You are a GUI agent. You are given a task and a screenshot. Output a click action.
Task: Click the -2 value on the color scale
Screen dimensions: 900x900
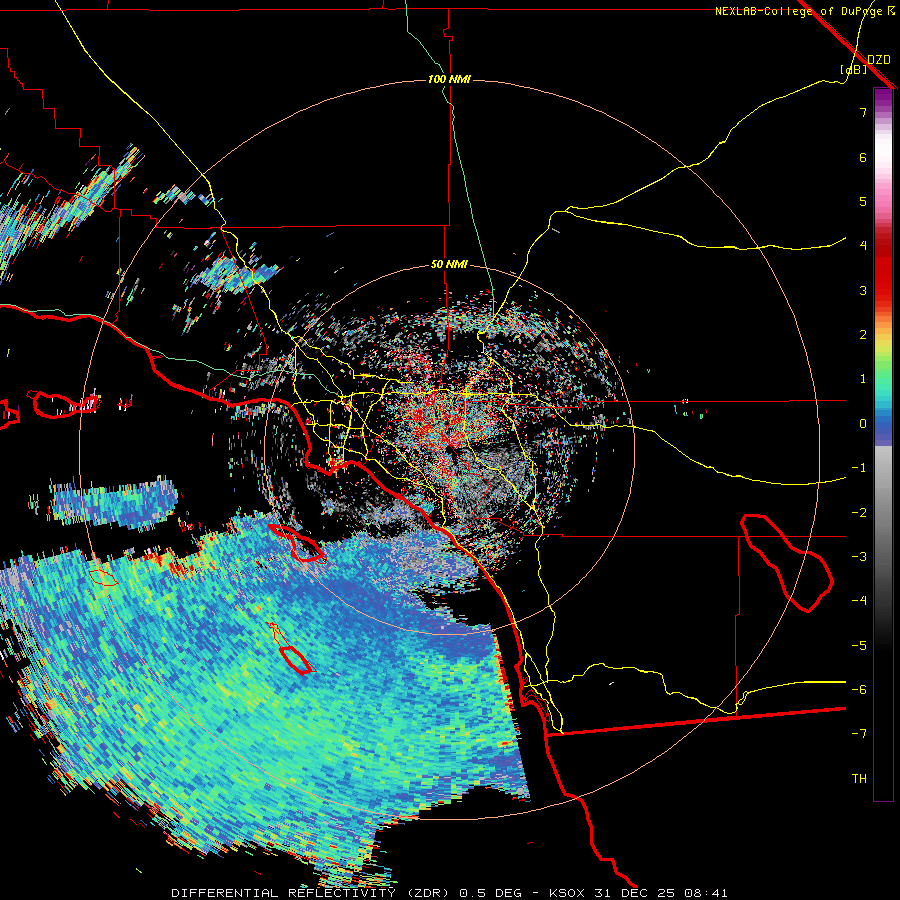859,513
